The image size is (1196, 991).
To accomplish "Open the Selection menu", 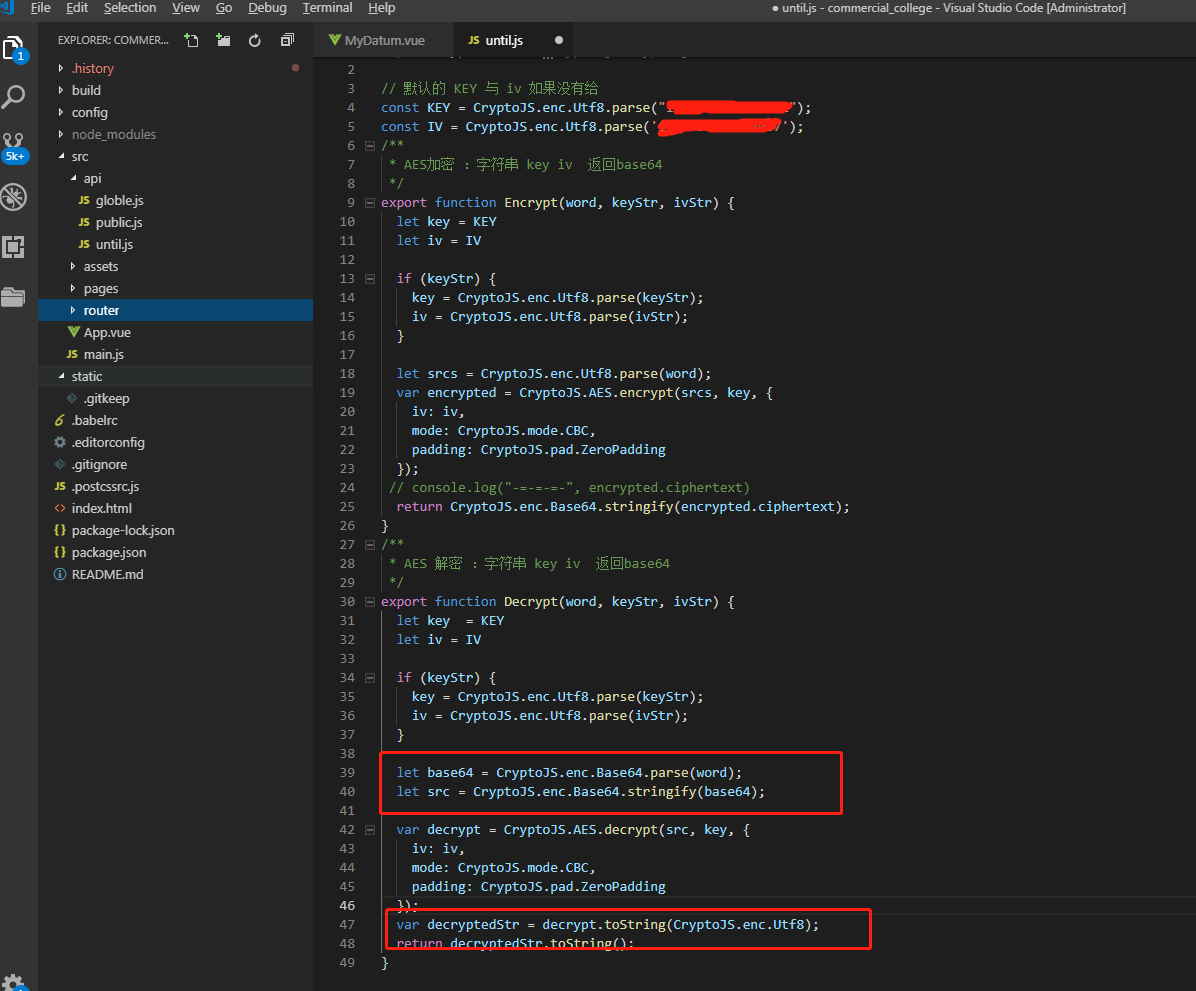I will 130,8.
